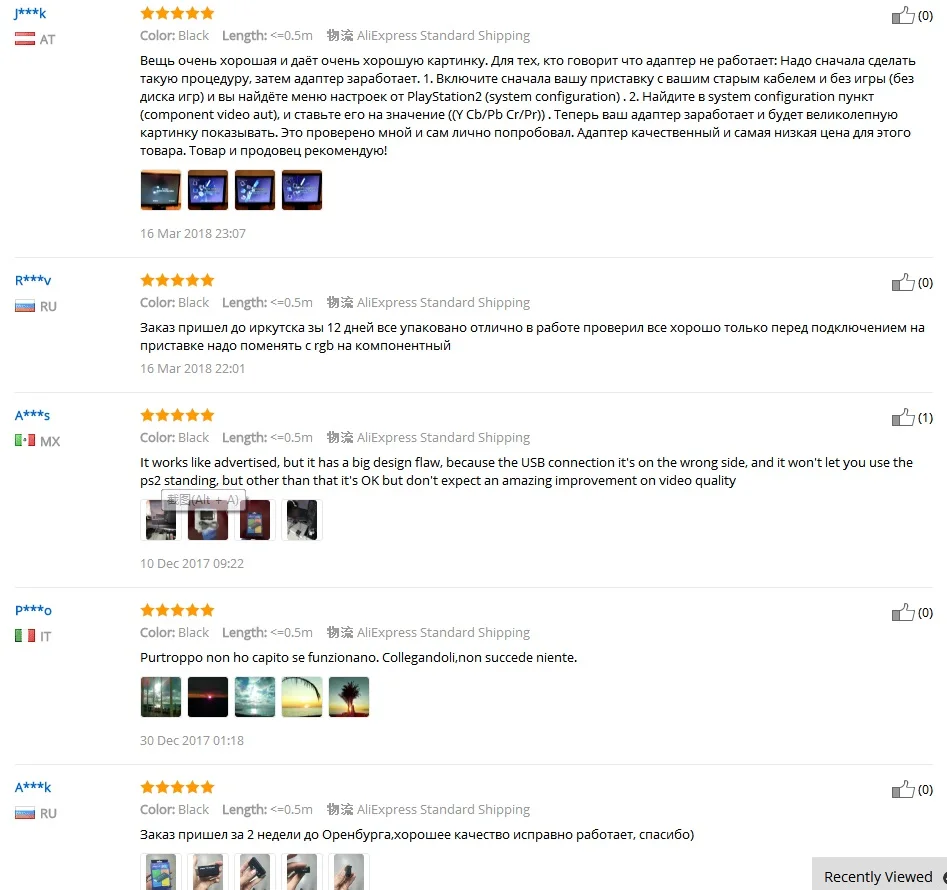View first photo in J***k's review
This screenshot has width=947, height=890.
pos(161,190)
